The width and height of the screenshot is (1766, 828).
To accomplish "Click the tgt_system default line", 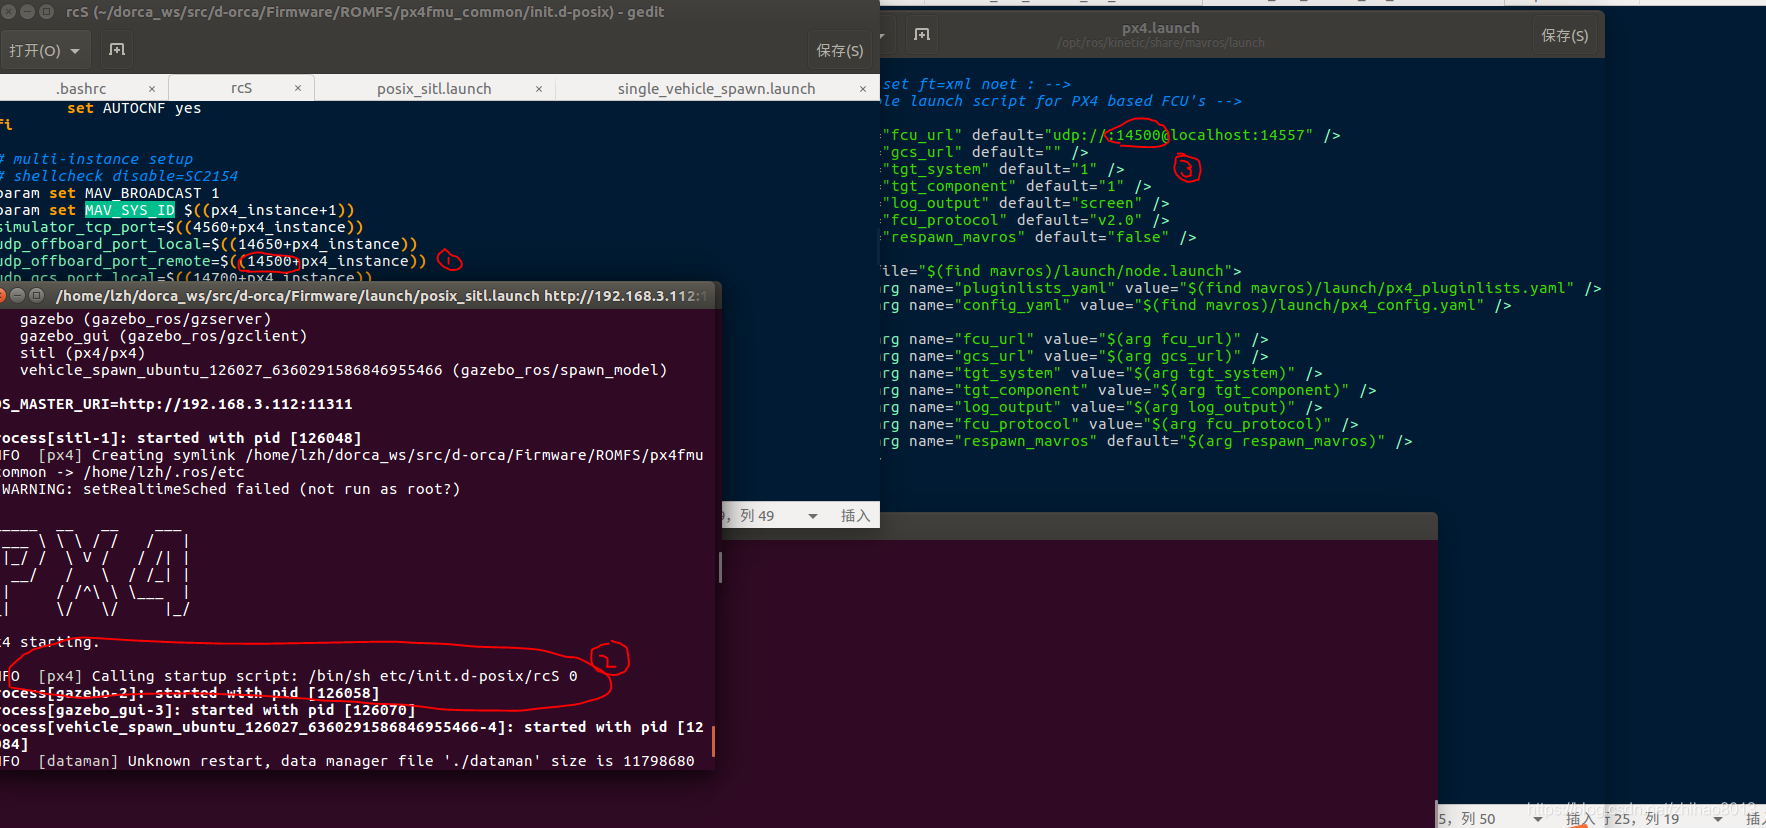I will (x=1003, y=169).
